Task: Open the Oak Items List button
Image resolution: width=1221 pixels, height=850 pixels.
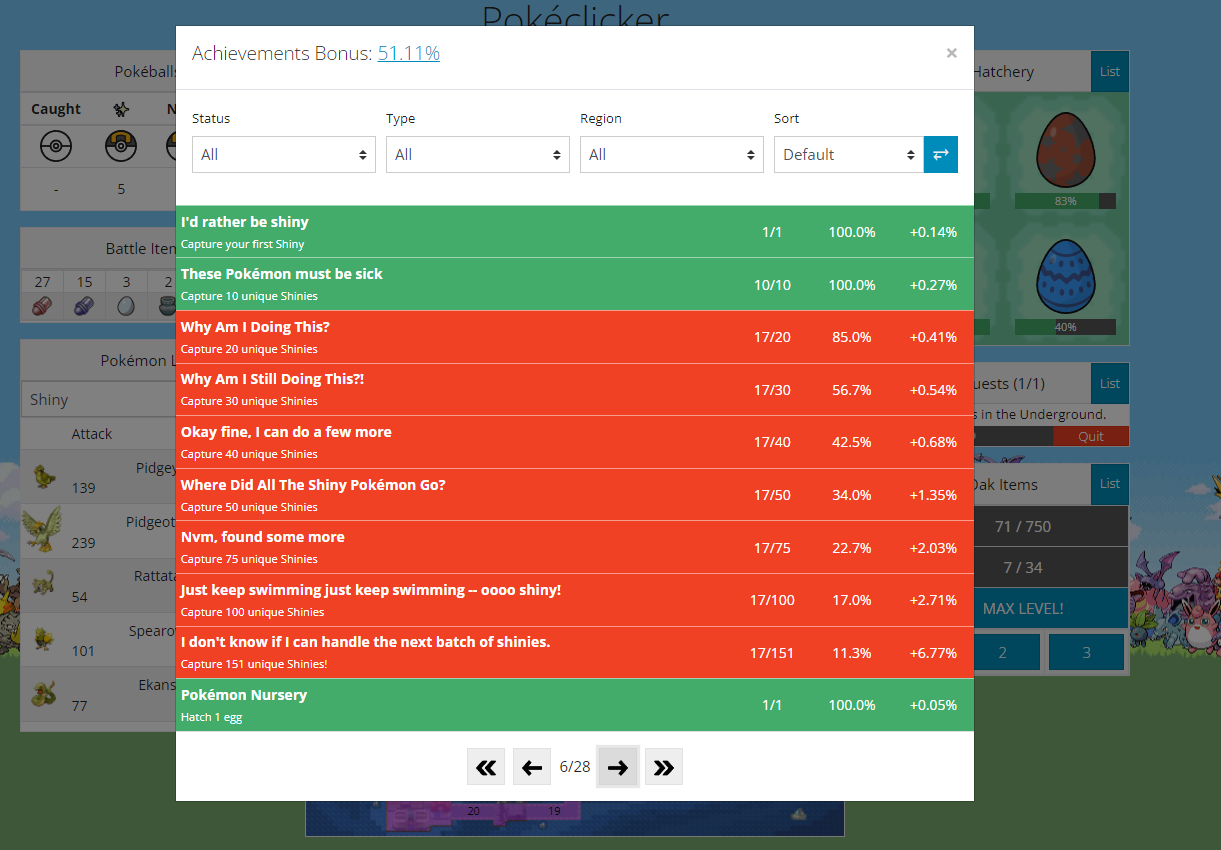Action: click(1109, 484)
